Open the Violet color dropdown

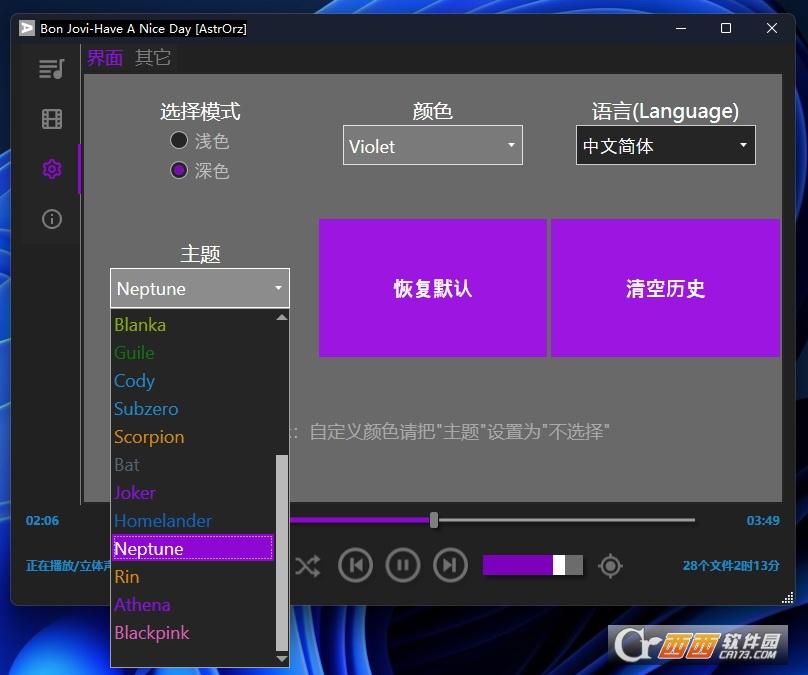(433, 145)
